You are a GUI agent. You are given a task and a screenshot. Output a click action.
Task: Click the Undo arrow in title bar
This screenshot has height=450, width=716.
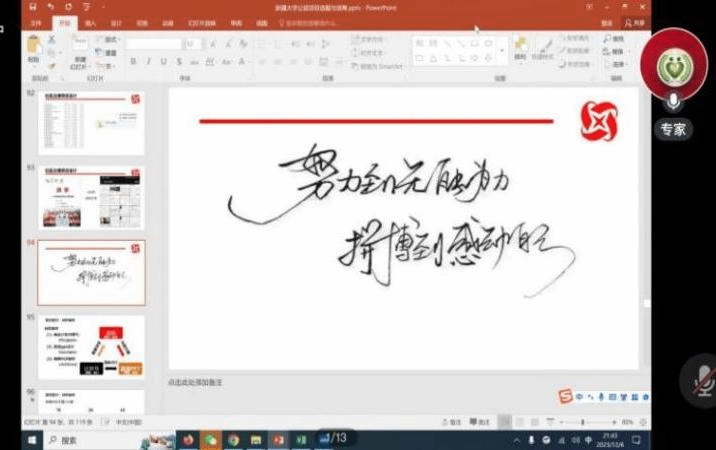[50, 6]
